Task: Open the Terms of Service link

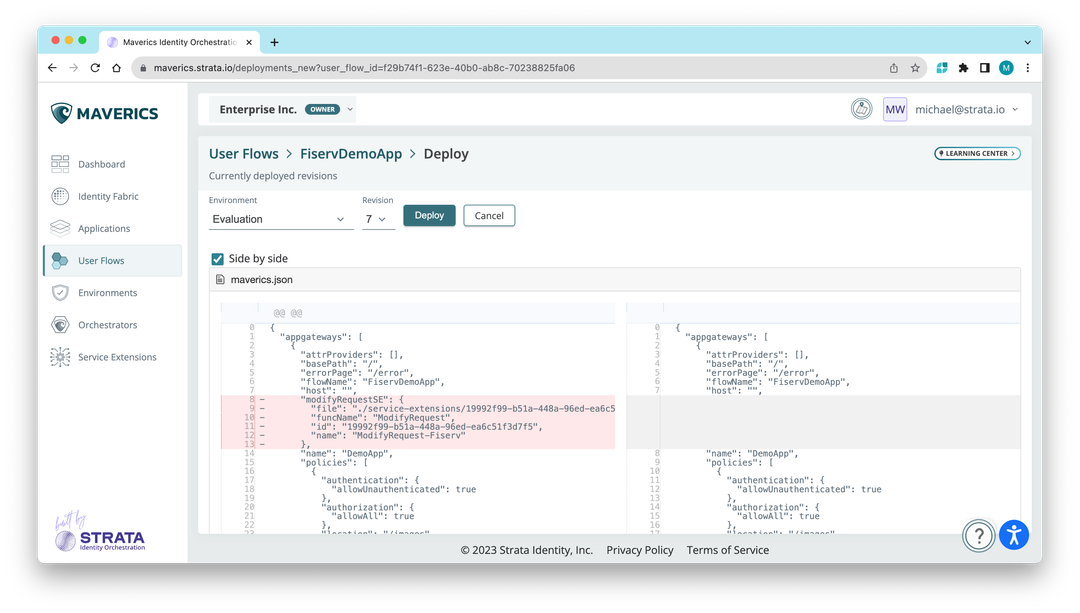Action: point(727,550)
